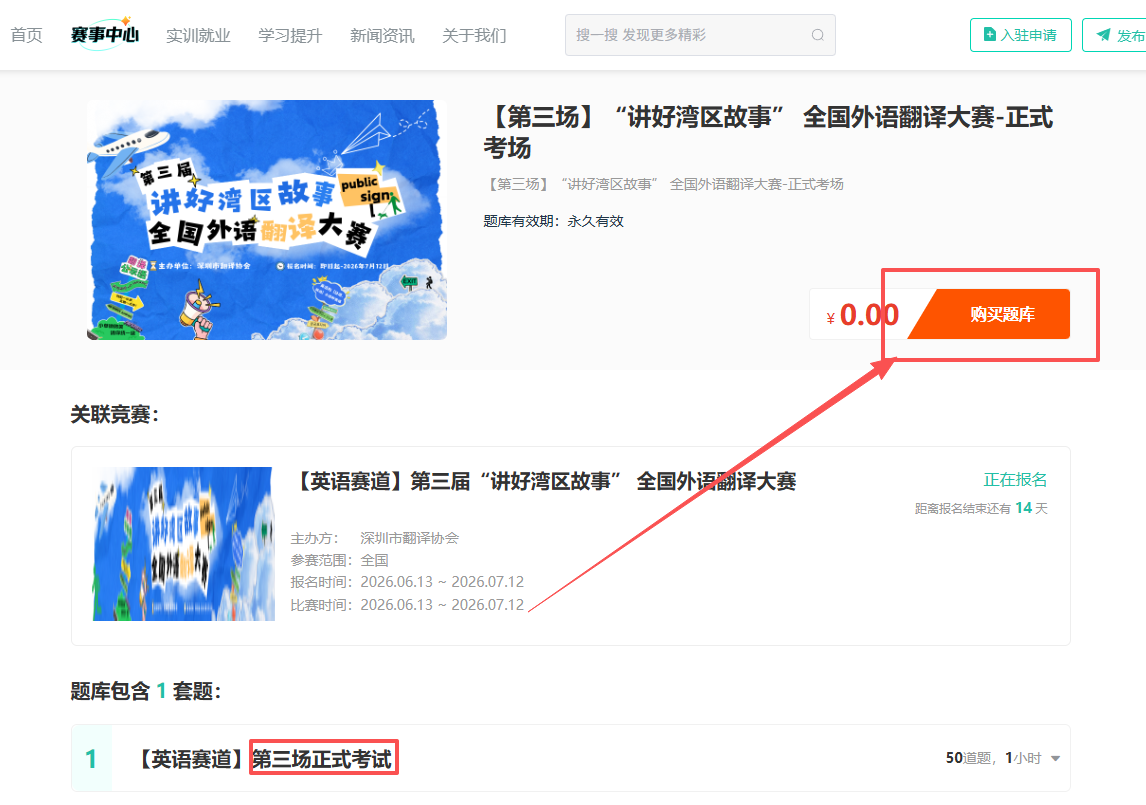Open the 赛事中心 nav tab
This screenshot has height=805, width=1146.
pos(105,34)
